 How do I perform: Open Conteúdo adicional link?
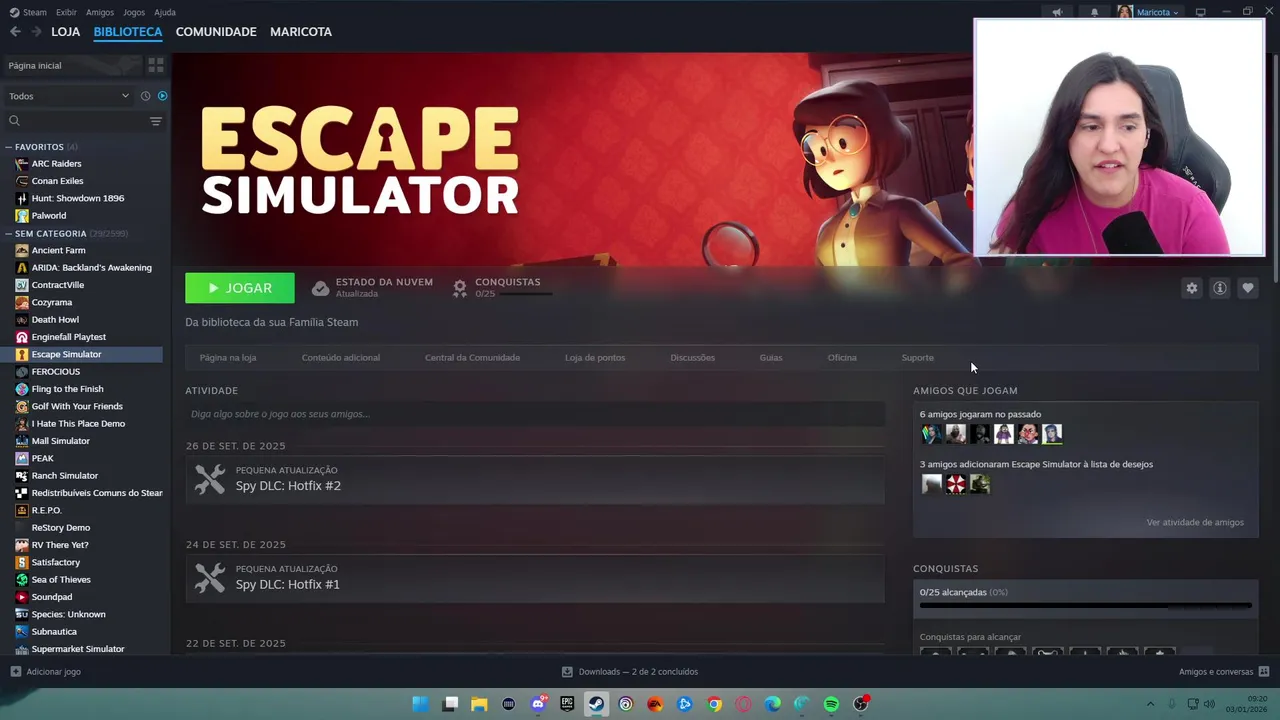point(341,357)
